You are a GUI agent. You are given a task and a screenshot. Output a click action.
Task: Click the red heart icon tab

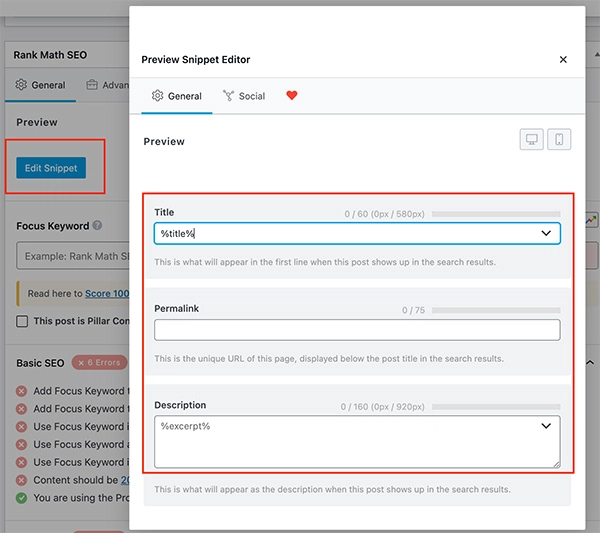292,96
